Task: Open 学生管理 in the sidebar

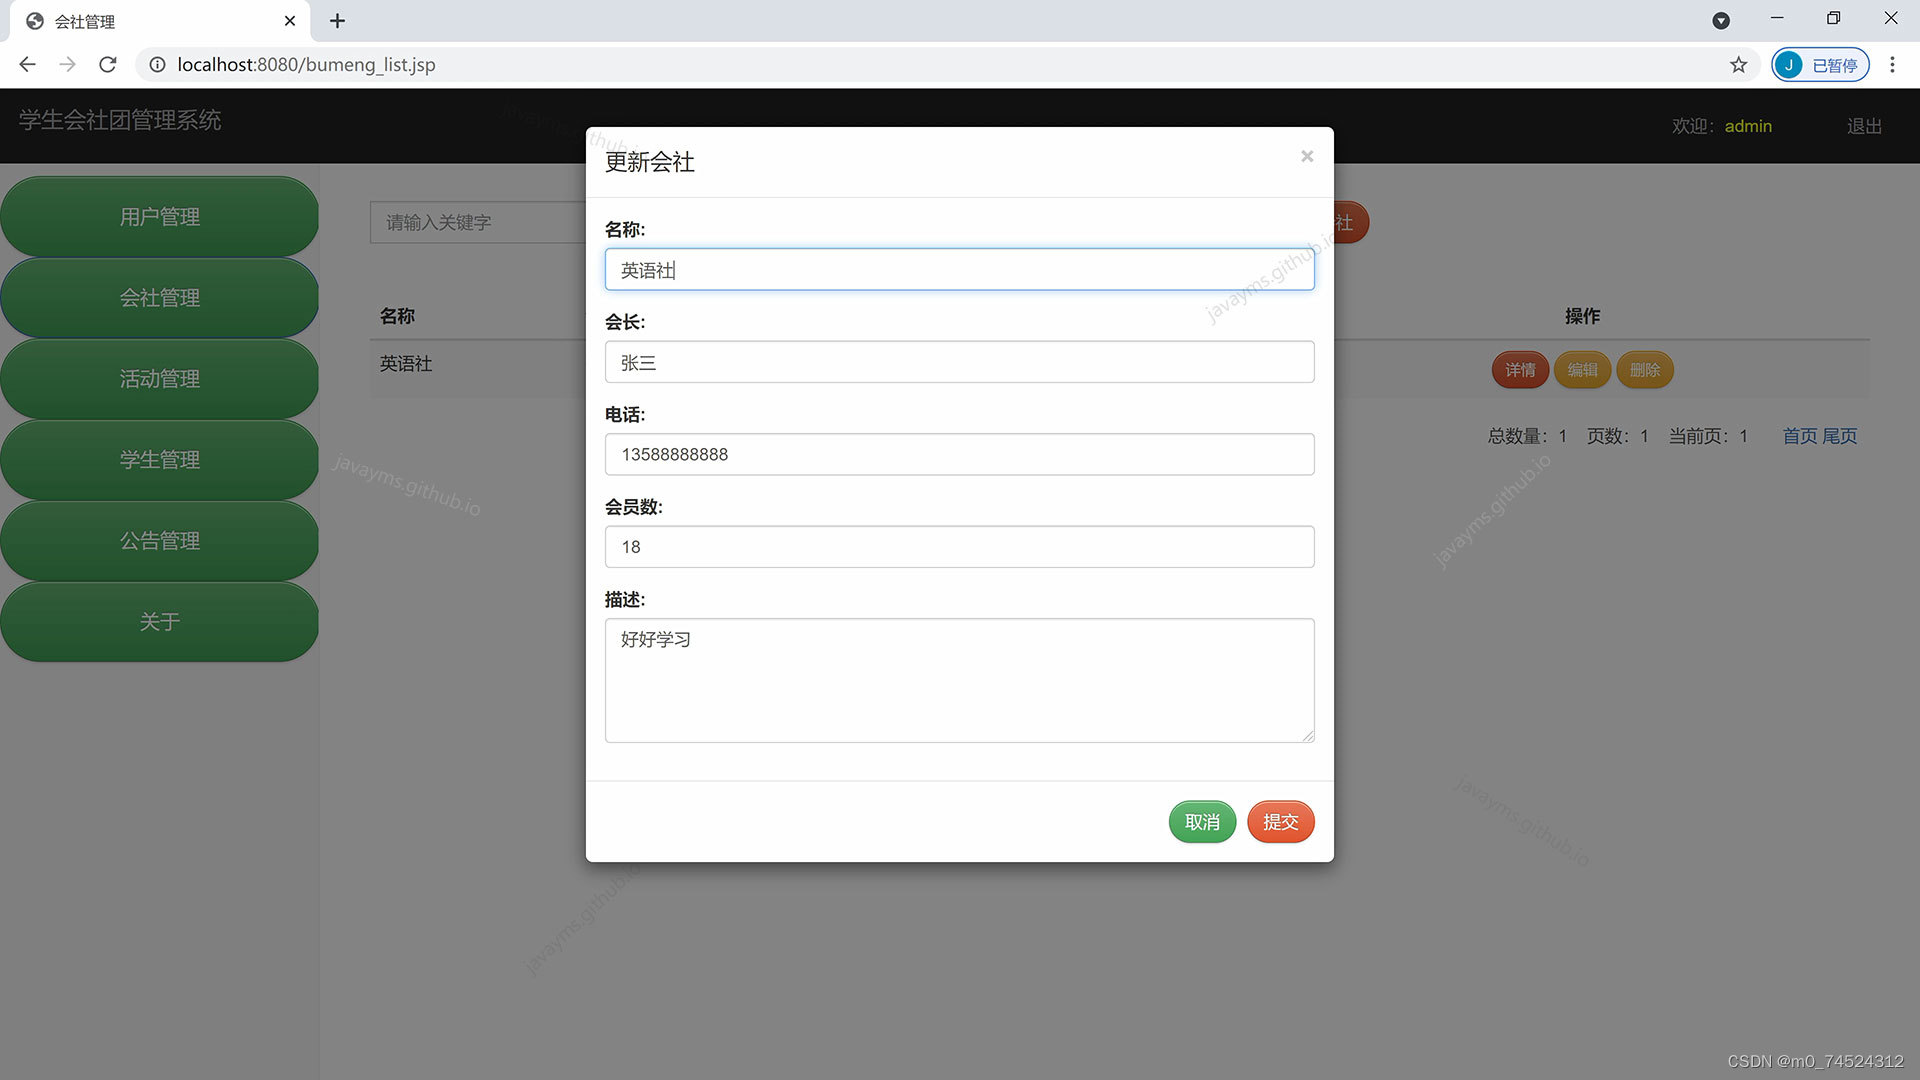Action: 160,460
